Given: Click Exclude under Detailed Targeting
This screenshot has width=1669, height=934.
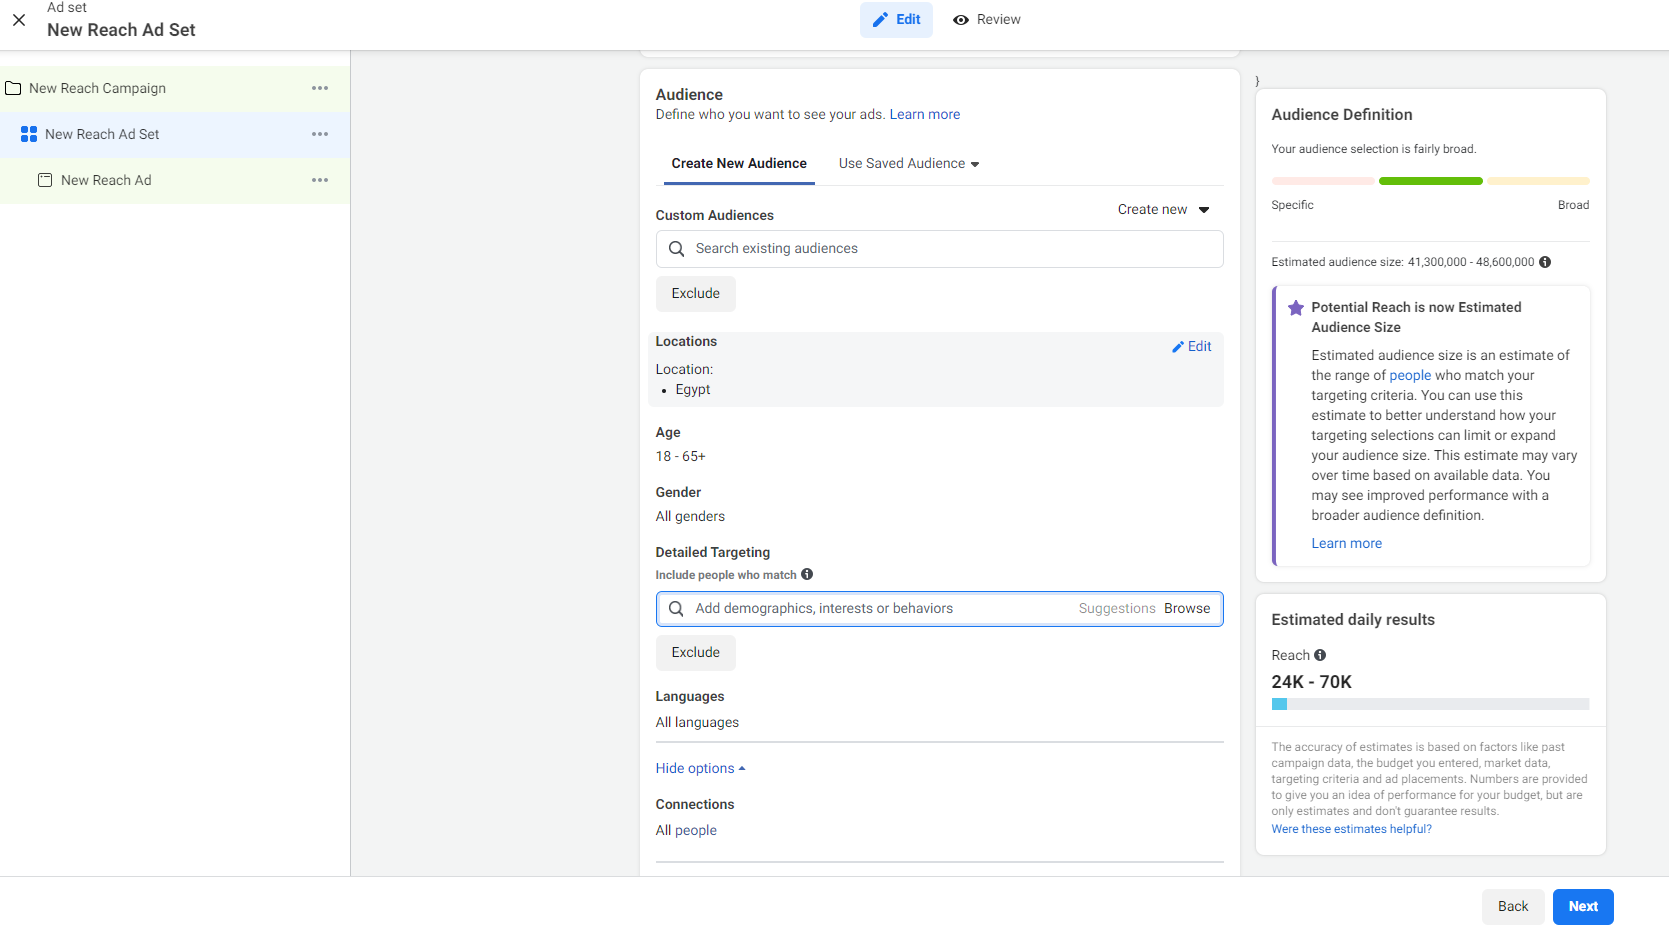Looking at the screenshot, I should pyautogui.click(x=696, y=653).
